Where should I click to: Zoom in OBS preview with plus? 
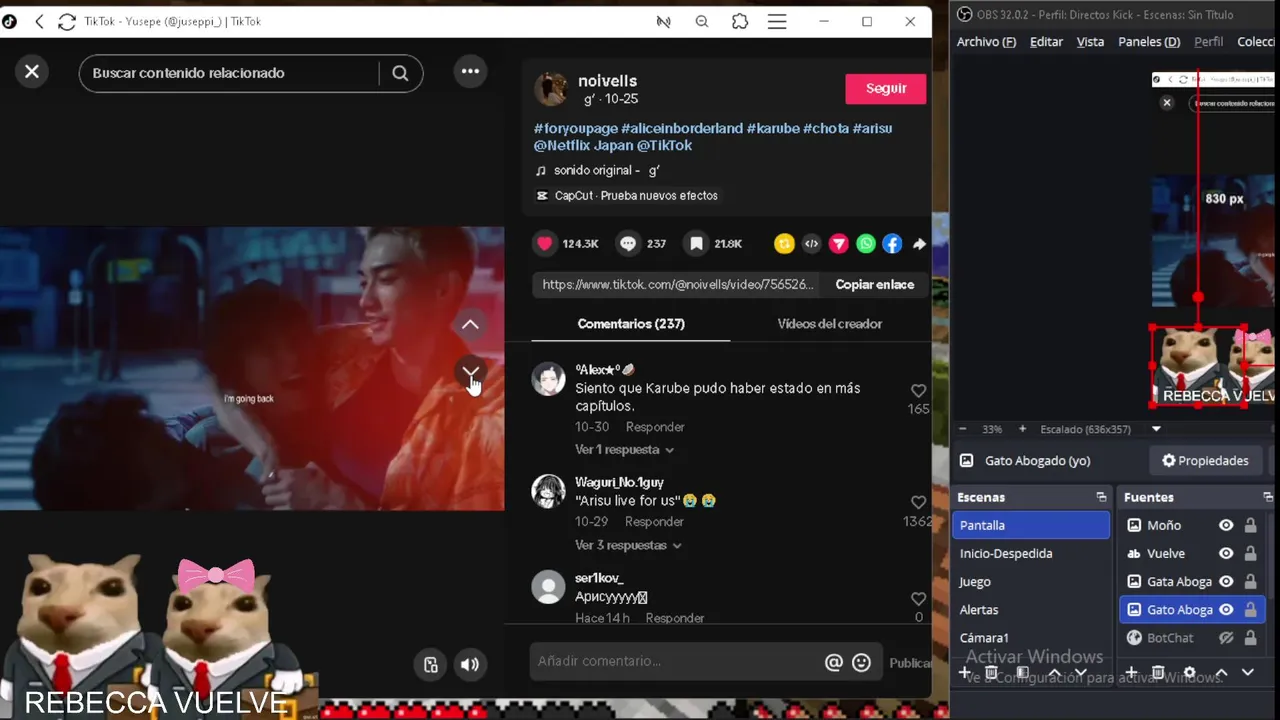click(x=1022, y=429)
